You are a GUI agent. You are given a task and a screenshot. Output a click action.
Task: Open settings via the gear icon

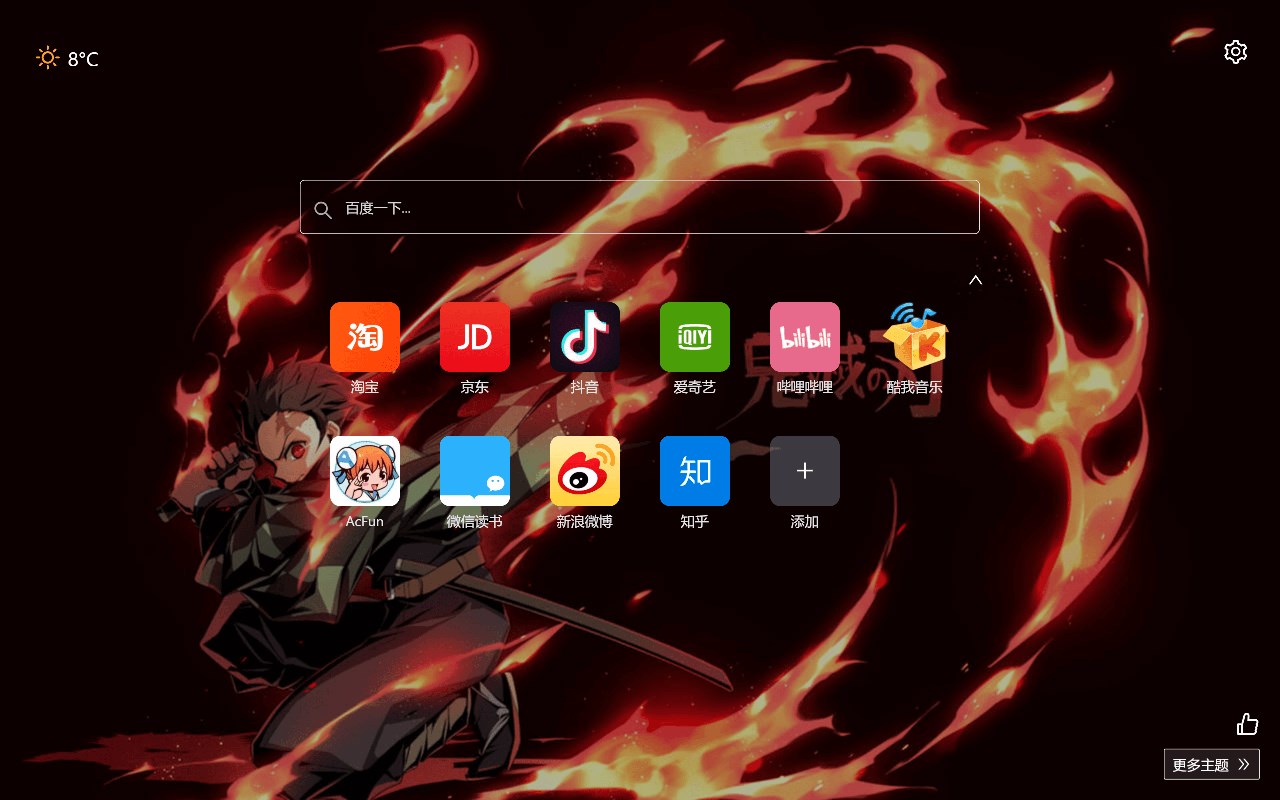tap(1236, 52)
